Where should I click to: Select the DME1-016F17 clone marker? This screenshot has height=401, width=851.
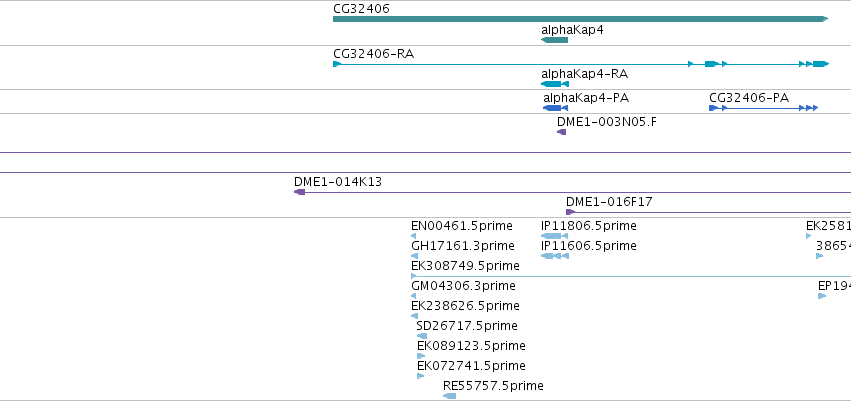point(570,212)
